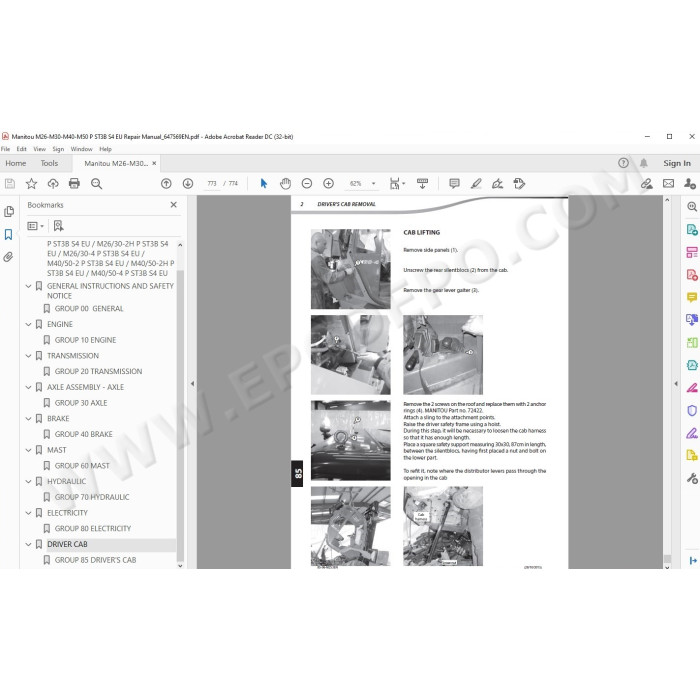700x700 pixels.
Task: Open the Window menu
Action: coord(81,149)
